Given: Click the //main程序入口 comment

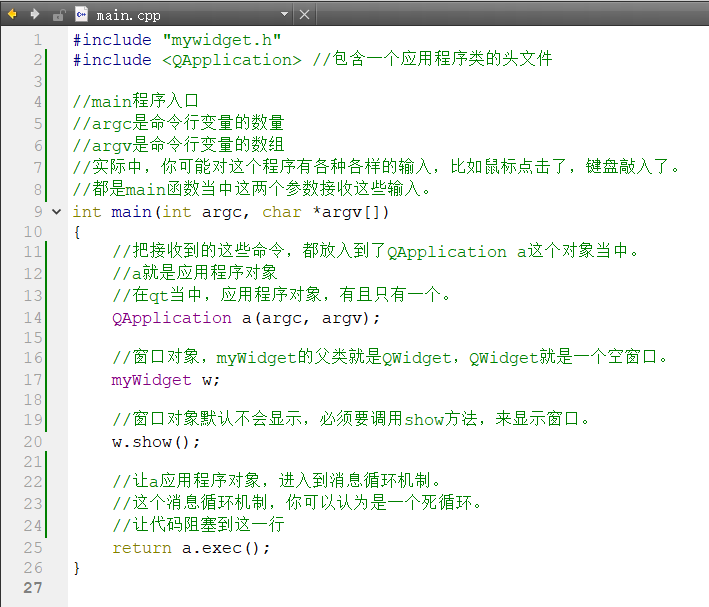Looking at the screenshot, I should pyautogui.click(x=136, y=101).
